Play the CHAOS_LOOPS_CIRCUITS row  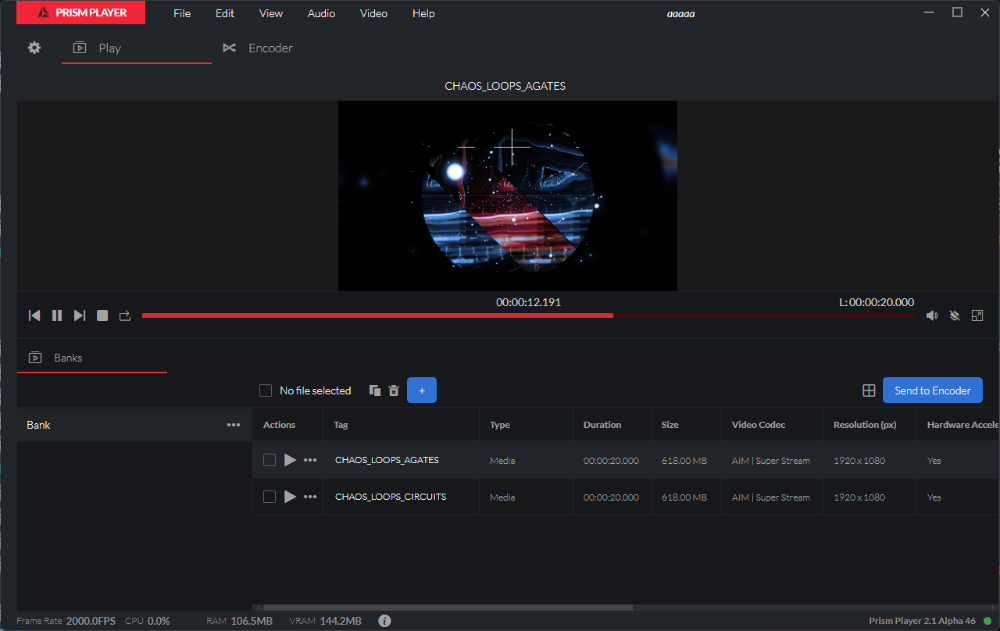click(290, 496)
